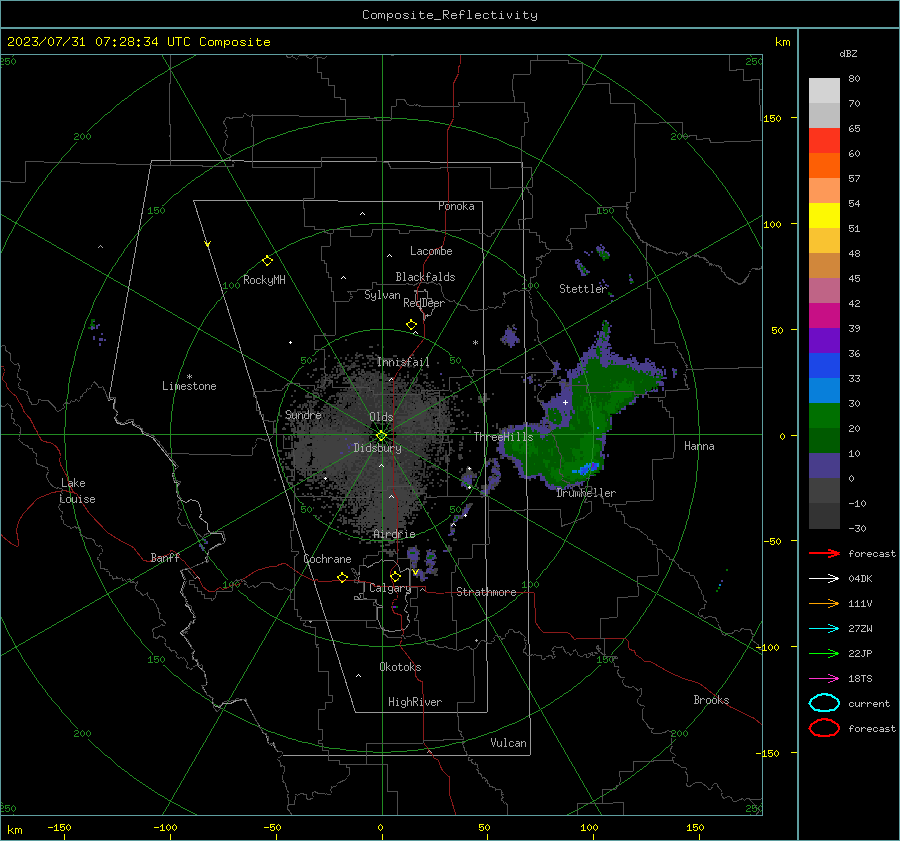Viewport: 900px width, 841px height.
Task: Click the Lacombe city label
Action: (431, 251)
